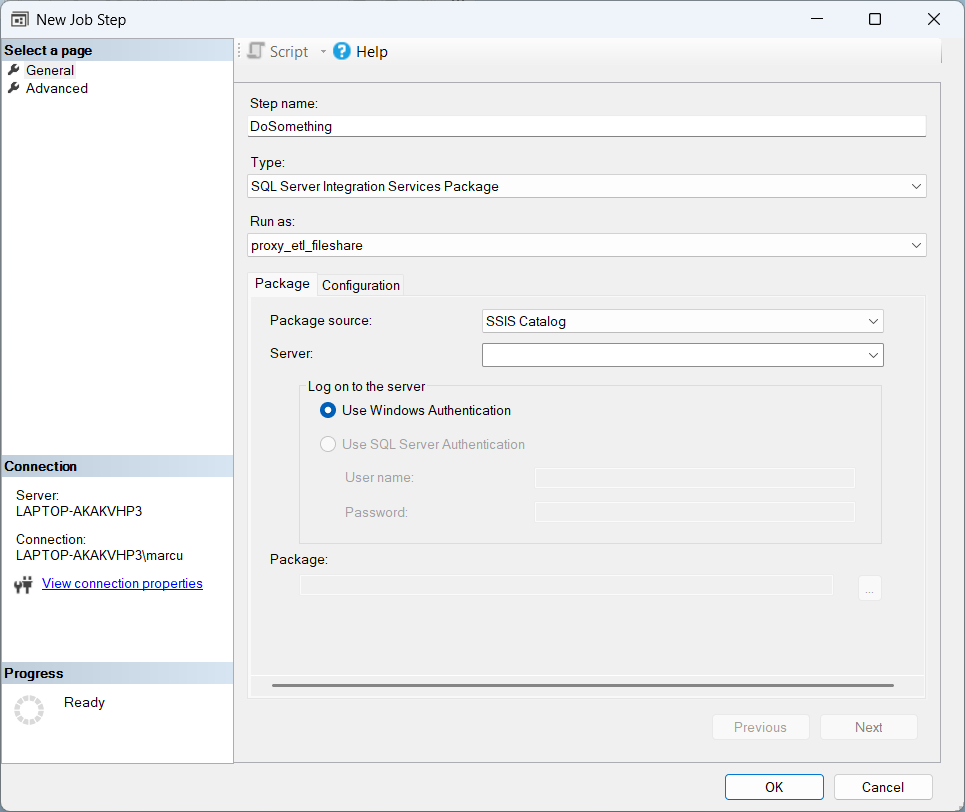965x812 pixels.
Task: Minimize the New Job Step window
Action: pos(817,19)
